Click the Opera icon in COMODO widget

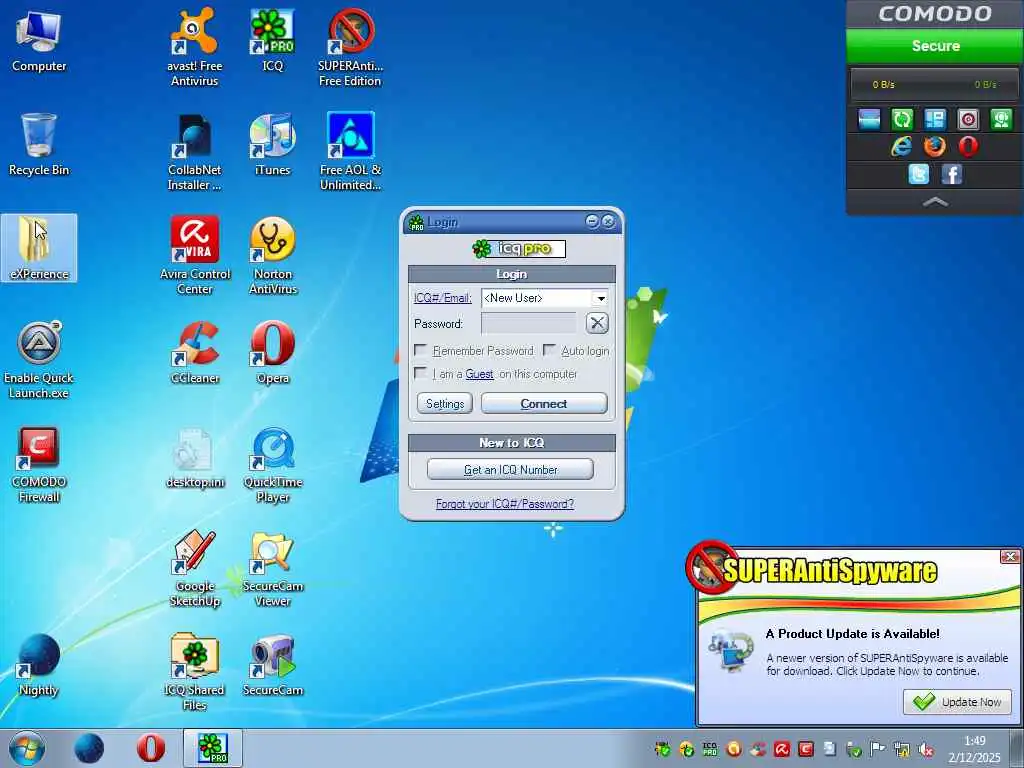point(968,146)
